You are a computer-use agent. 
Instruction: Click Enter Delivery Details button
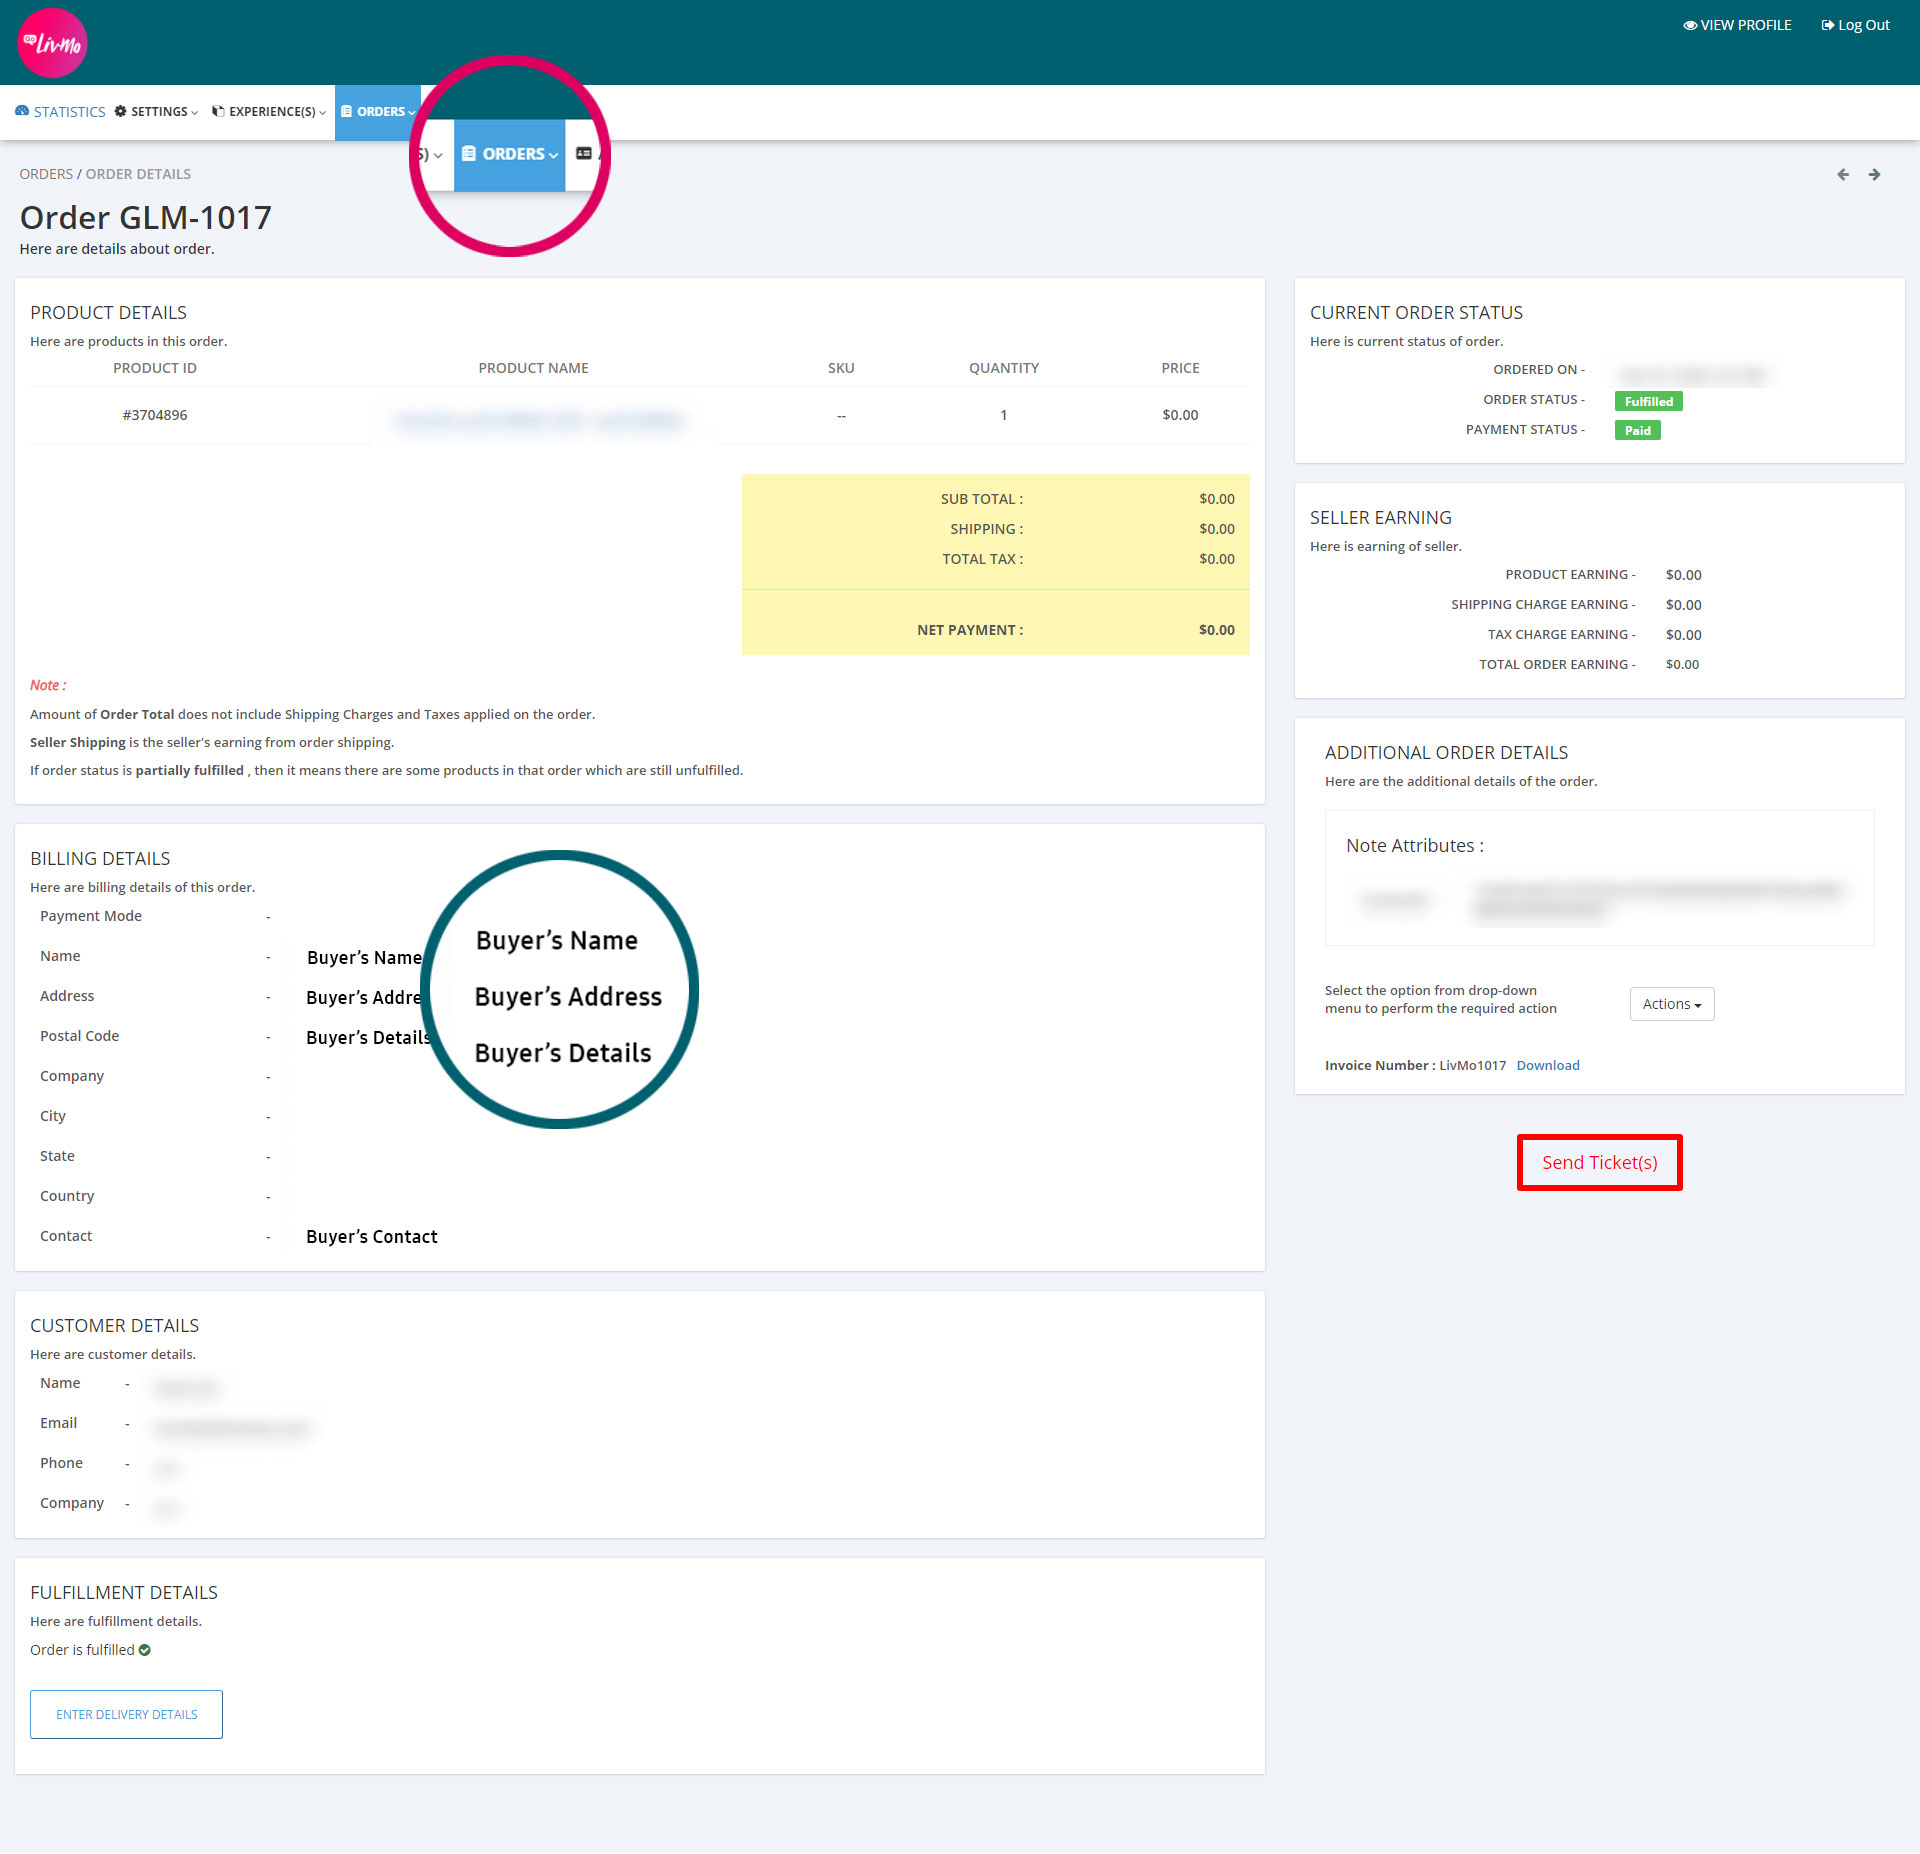(x=126, y=1714)
